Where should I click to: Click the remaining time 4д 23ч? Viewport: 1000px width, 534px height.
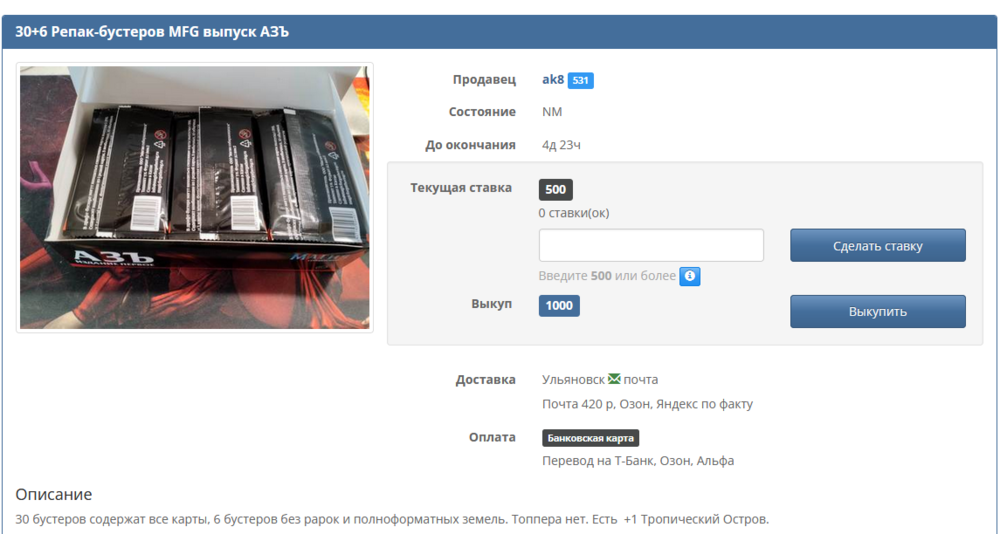(561, 145)
